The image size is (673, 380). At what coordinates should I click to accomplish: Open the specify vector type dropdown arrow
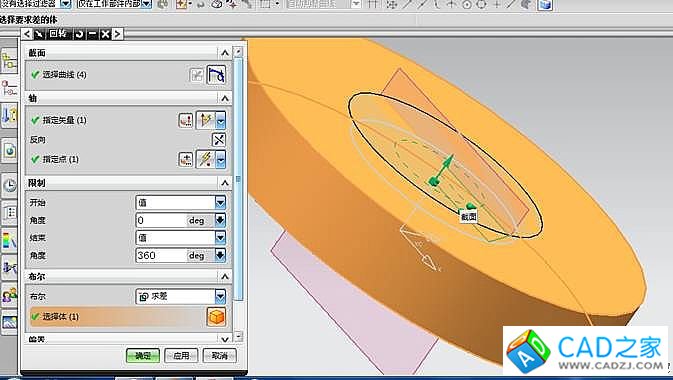221,120
